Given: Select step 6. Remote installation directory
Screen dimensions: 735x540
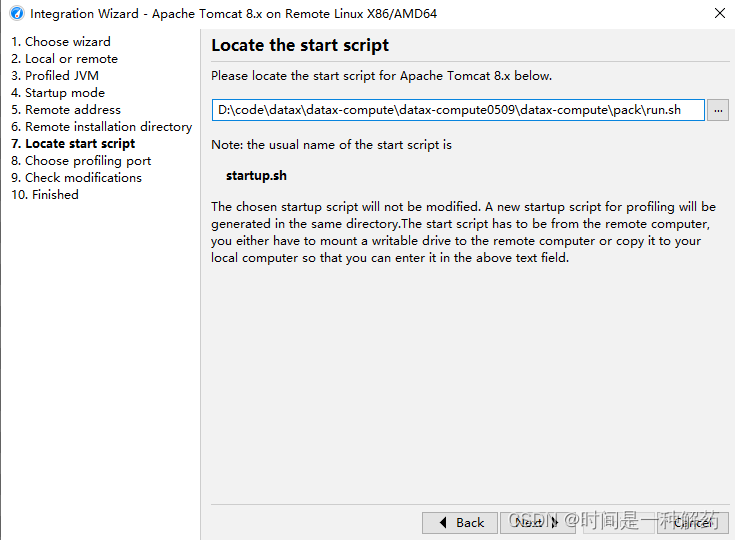Looking at the screenshot, I should click(101, 127).
